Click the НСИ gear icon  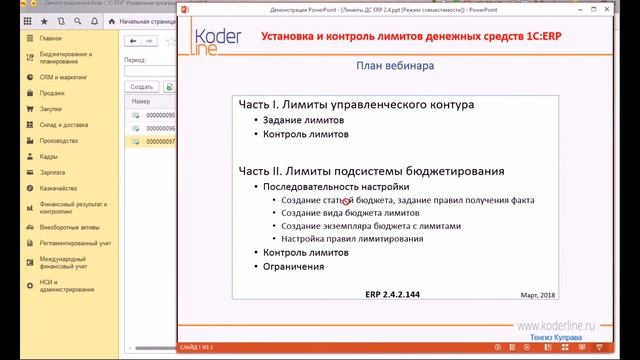[30, 286]
